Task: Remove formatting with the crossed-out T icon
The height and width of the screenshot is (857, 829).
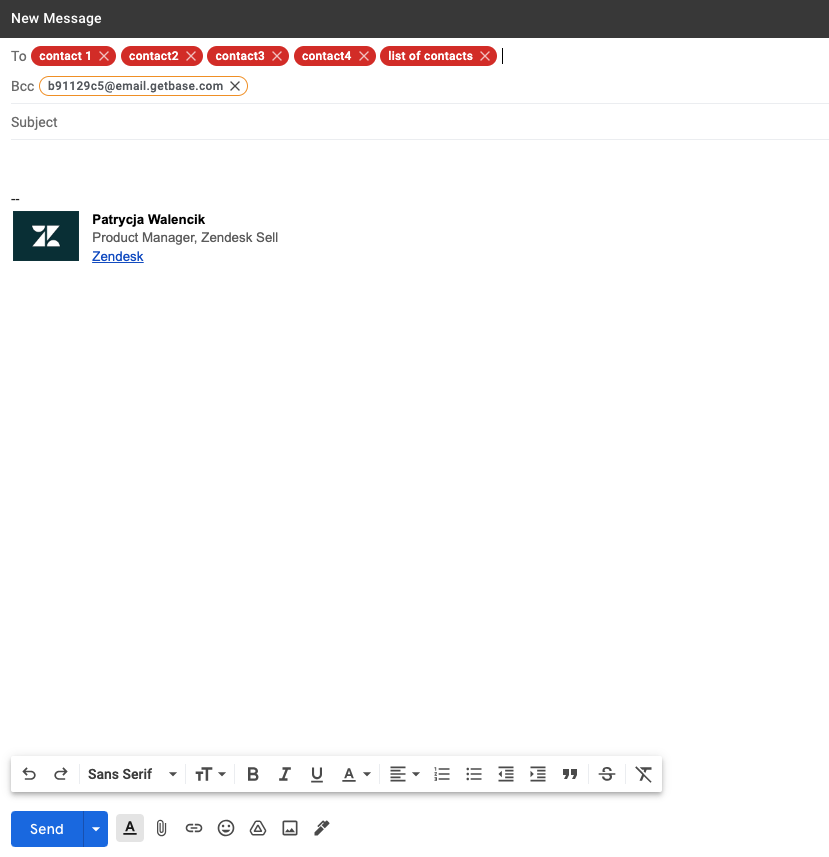Action: coord(643,774)
